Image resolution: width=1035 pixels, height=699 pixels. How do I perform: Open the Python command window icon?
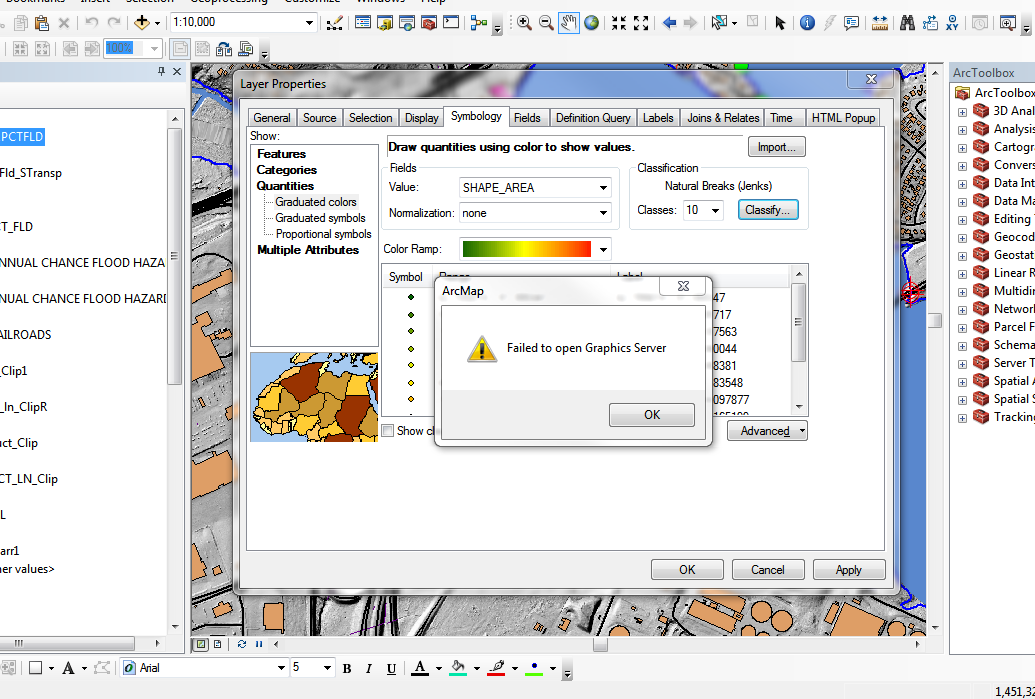(451, 23)
